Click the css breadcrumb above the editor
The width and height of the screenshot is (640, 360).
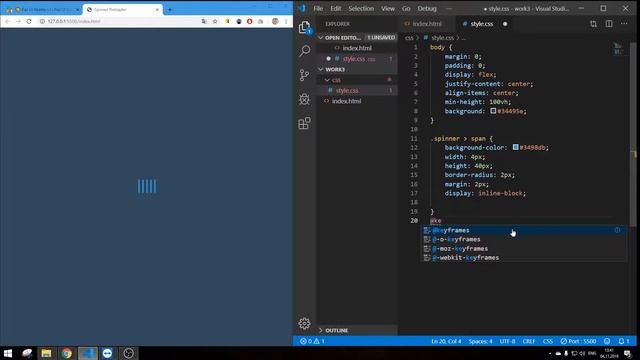(409, 38)
